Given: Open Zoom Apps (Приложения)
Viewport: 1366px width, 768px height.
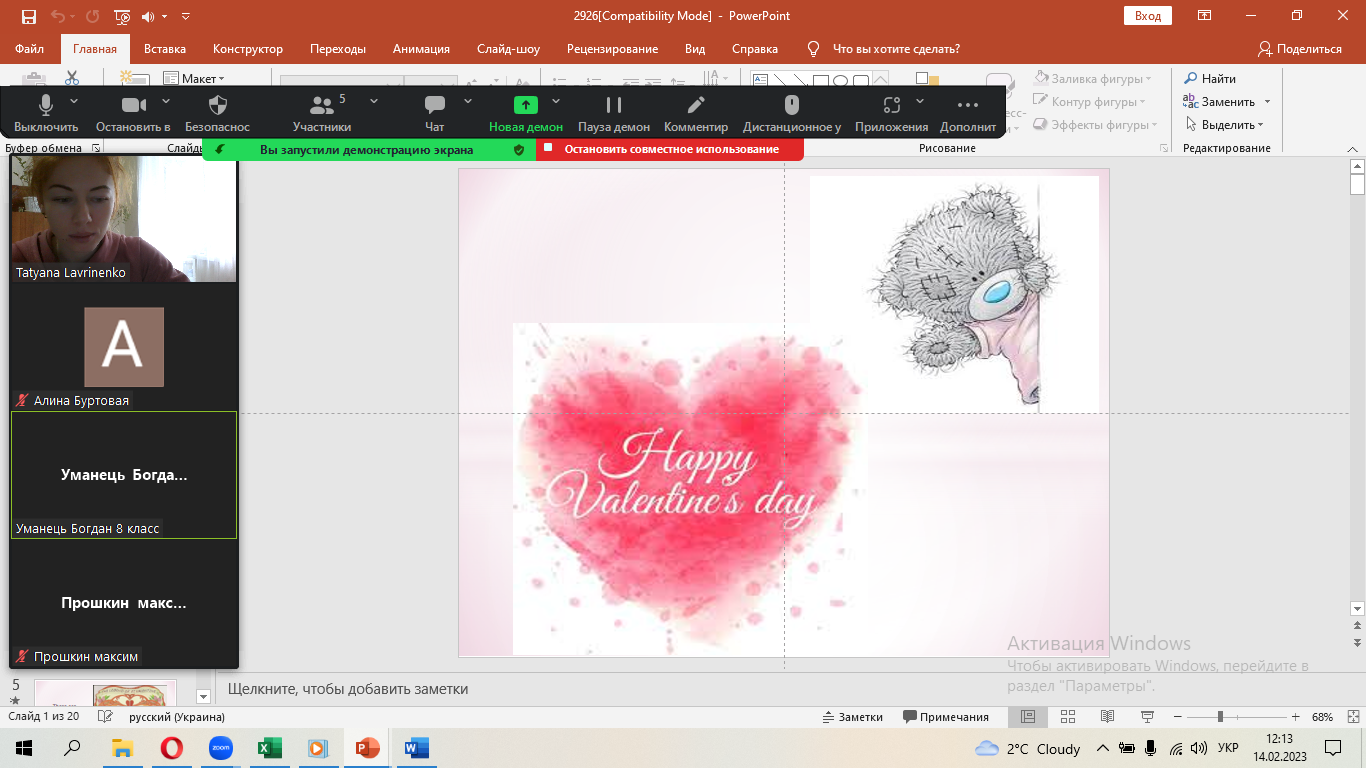Looking at the screenshot, I should (x=891, y=112).
